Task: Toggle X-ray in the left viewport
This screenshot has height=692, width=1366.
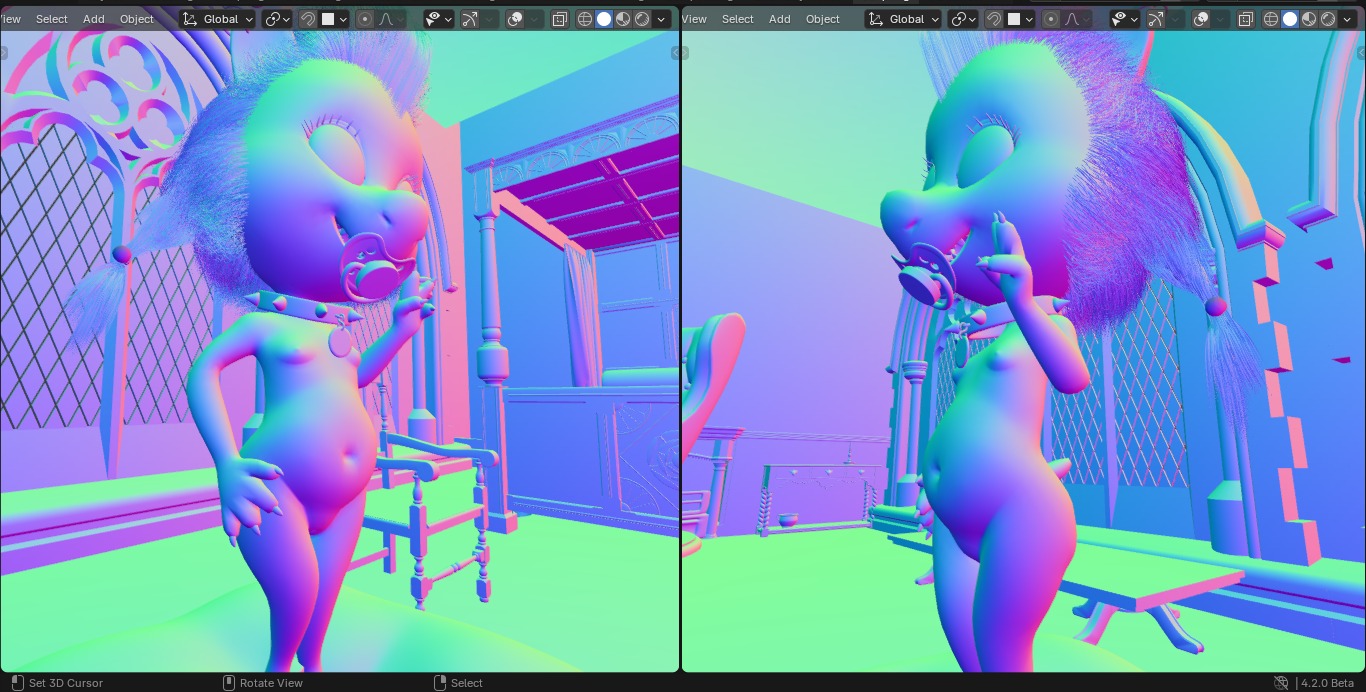Action: click(x=560, y=19)
